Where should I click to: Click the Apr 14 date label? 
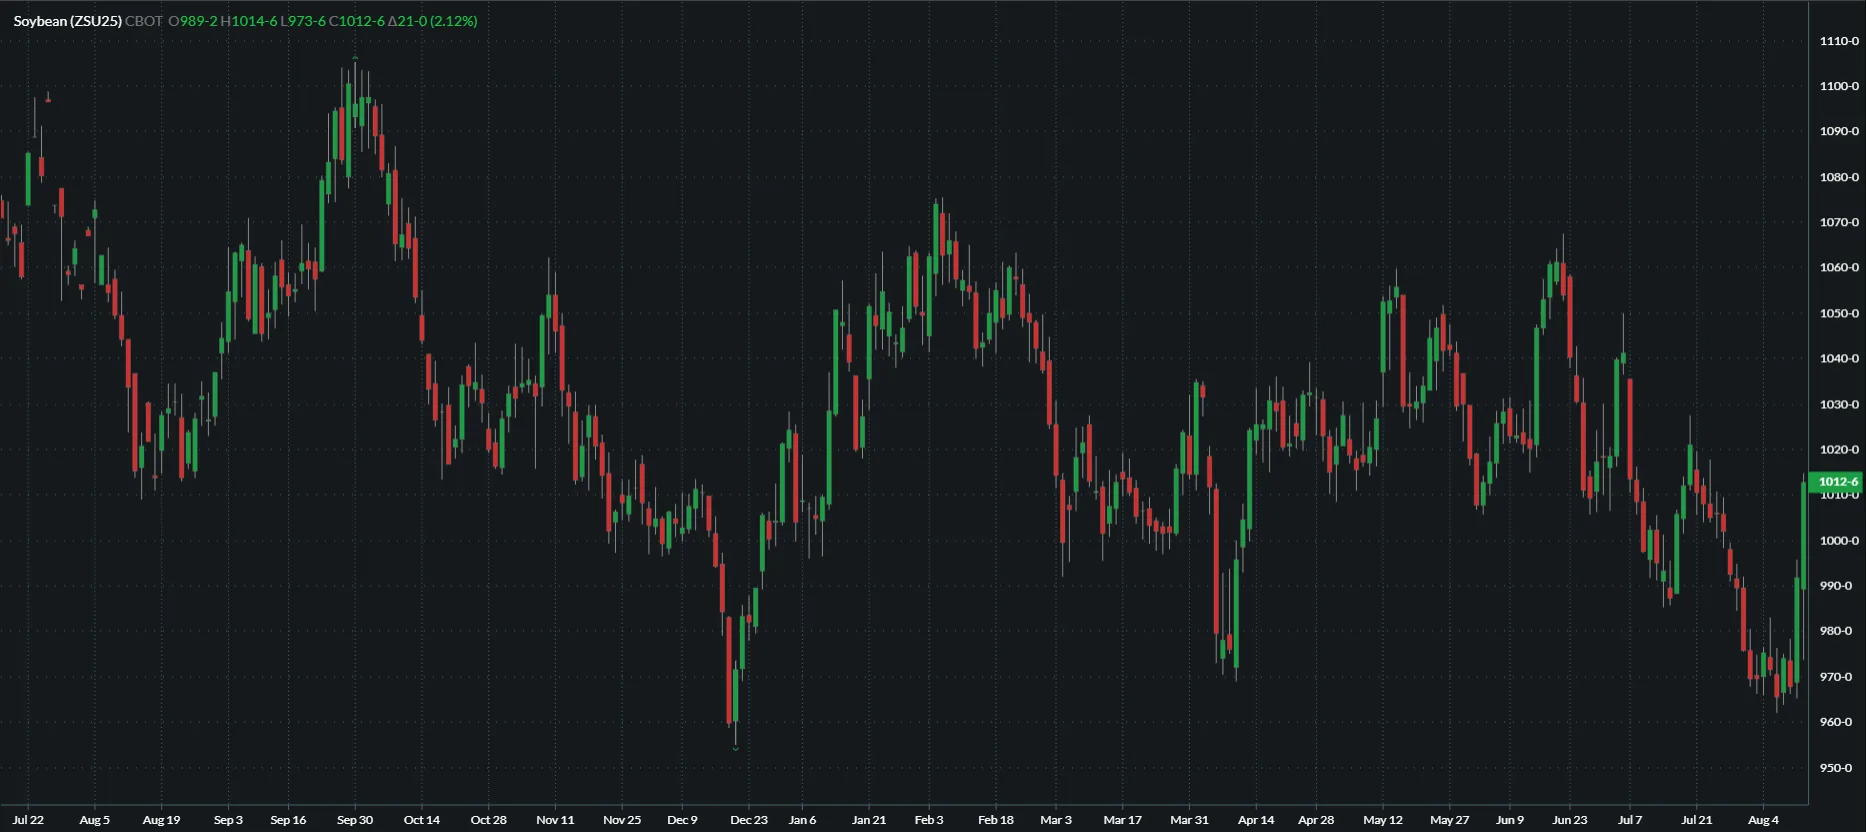(x=1256, y=820)
